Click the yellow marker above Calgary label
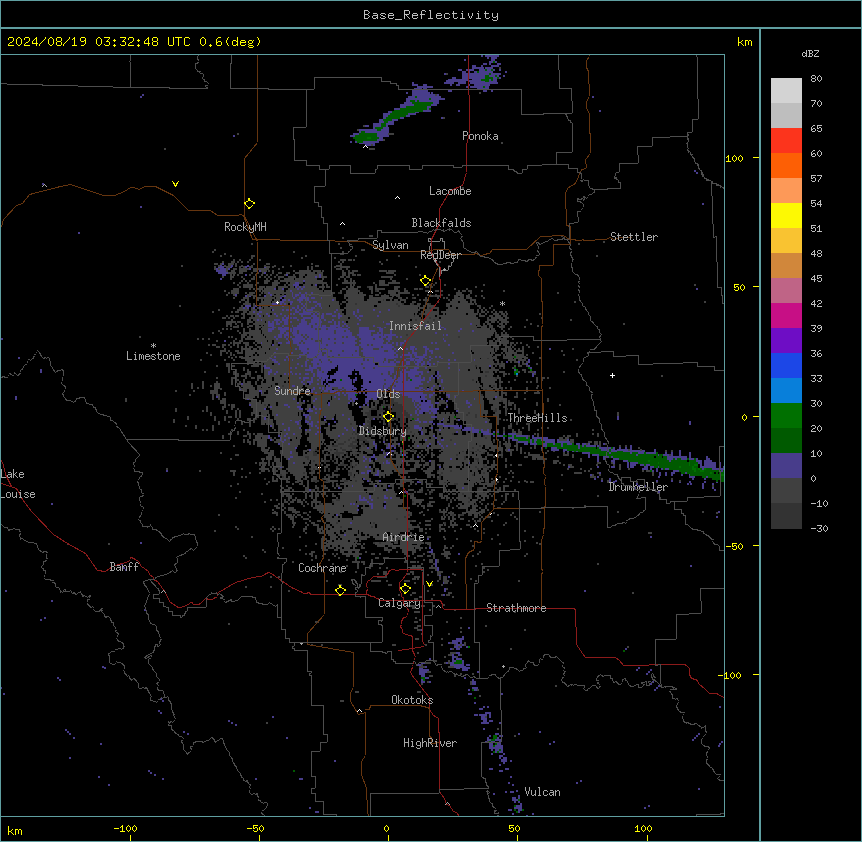 pos(405,589)
